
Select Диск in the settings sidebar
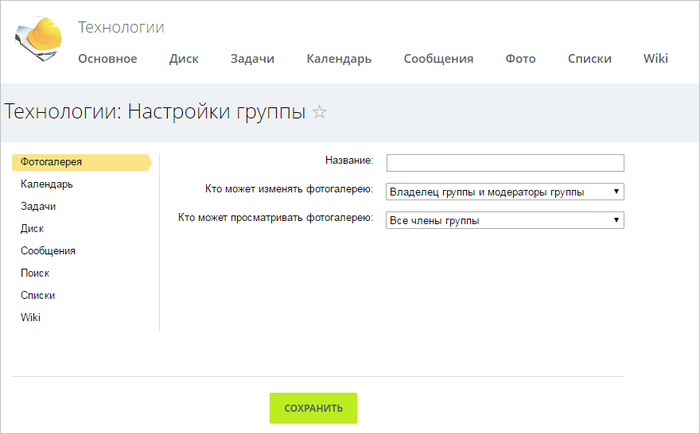[32, 229]
